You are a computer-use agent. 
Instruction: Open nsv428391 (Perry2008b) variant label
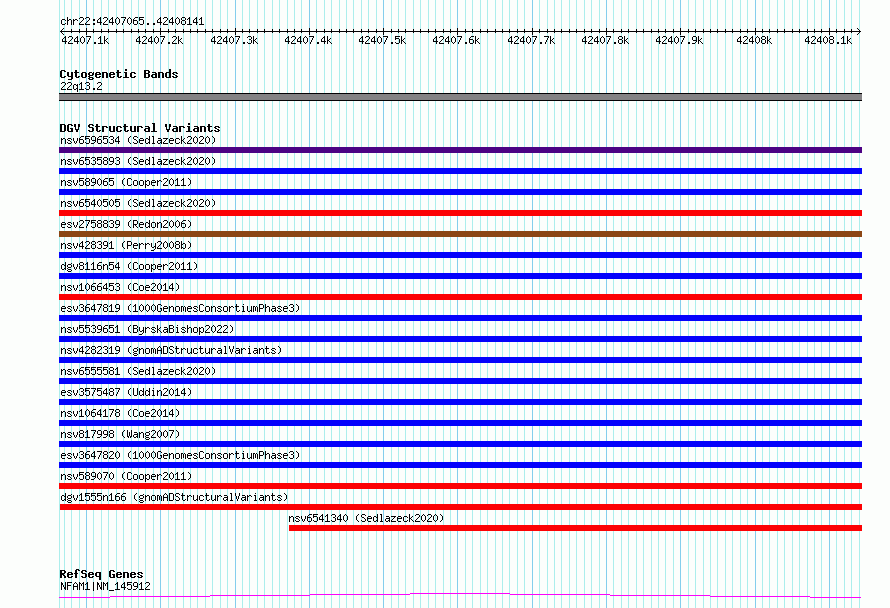tap(126, 245)
